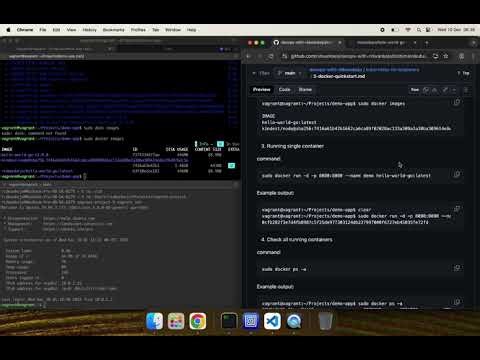Go back in Chrome
Viewport: 480px width, 360px height.
coord(249,56)
